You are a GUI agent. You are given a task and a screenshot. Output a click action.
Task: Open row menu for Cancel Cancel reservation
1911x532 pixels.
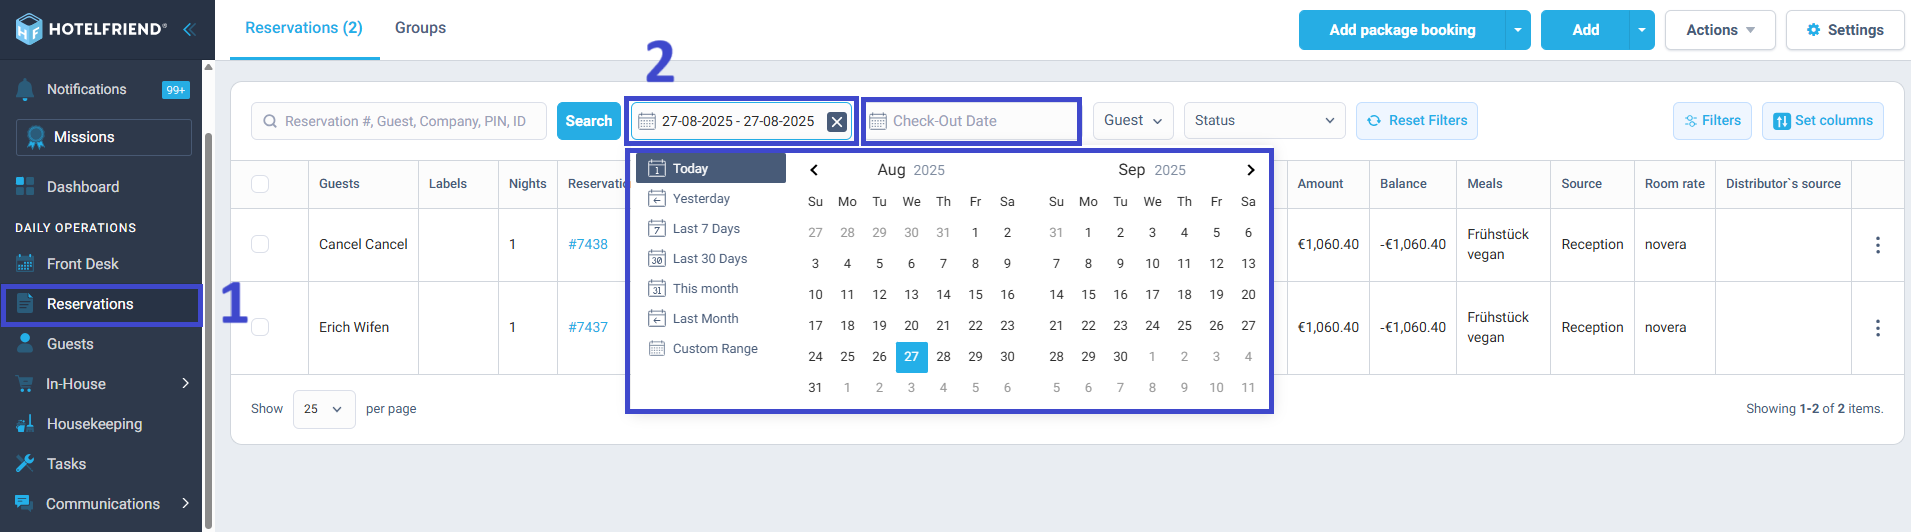point(1878,245)
